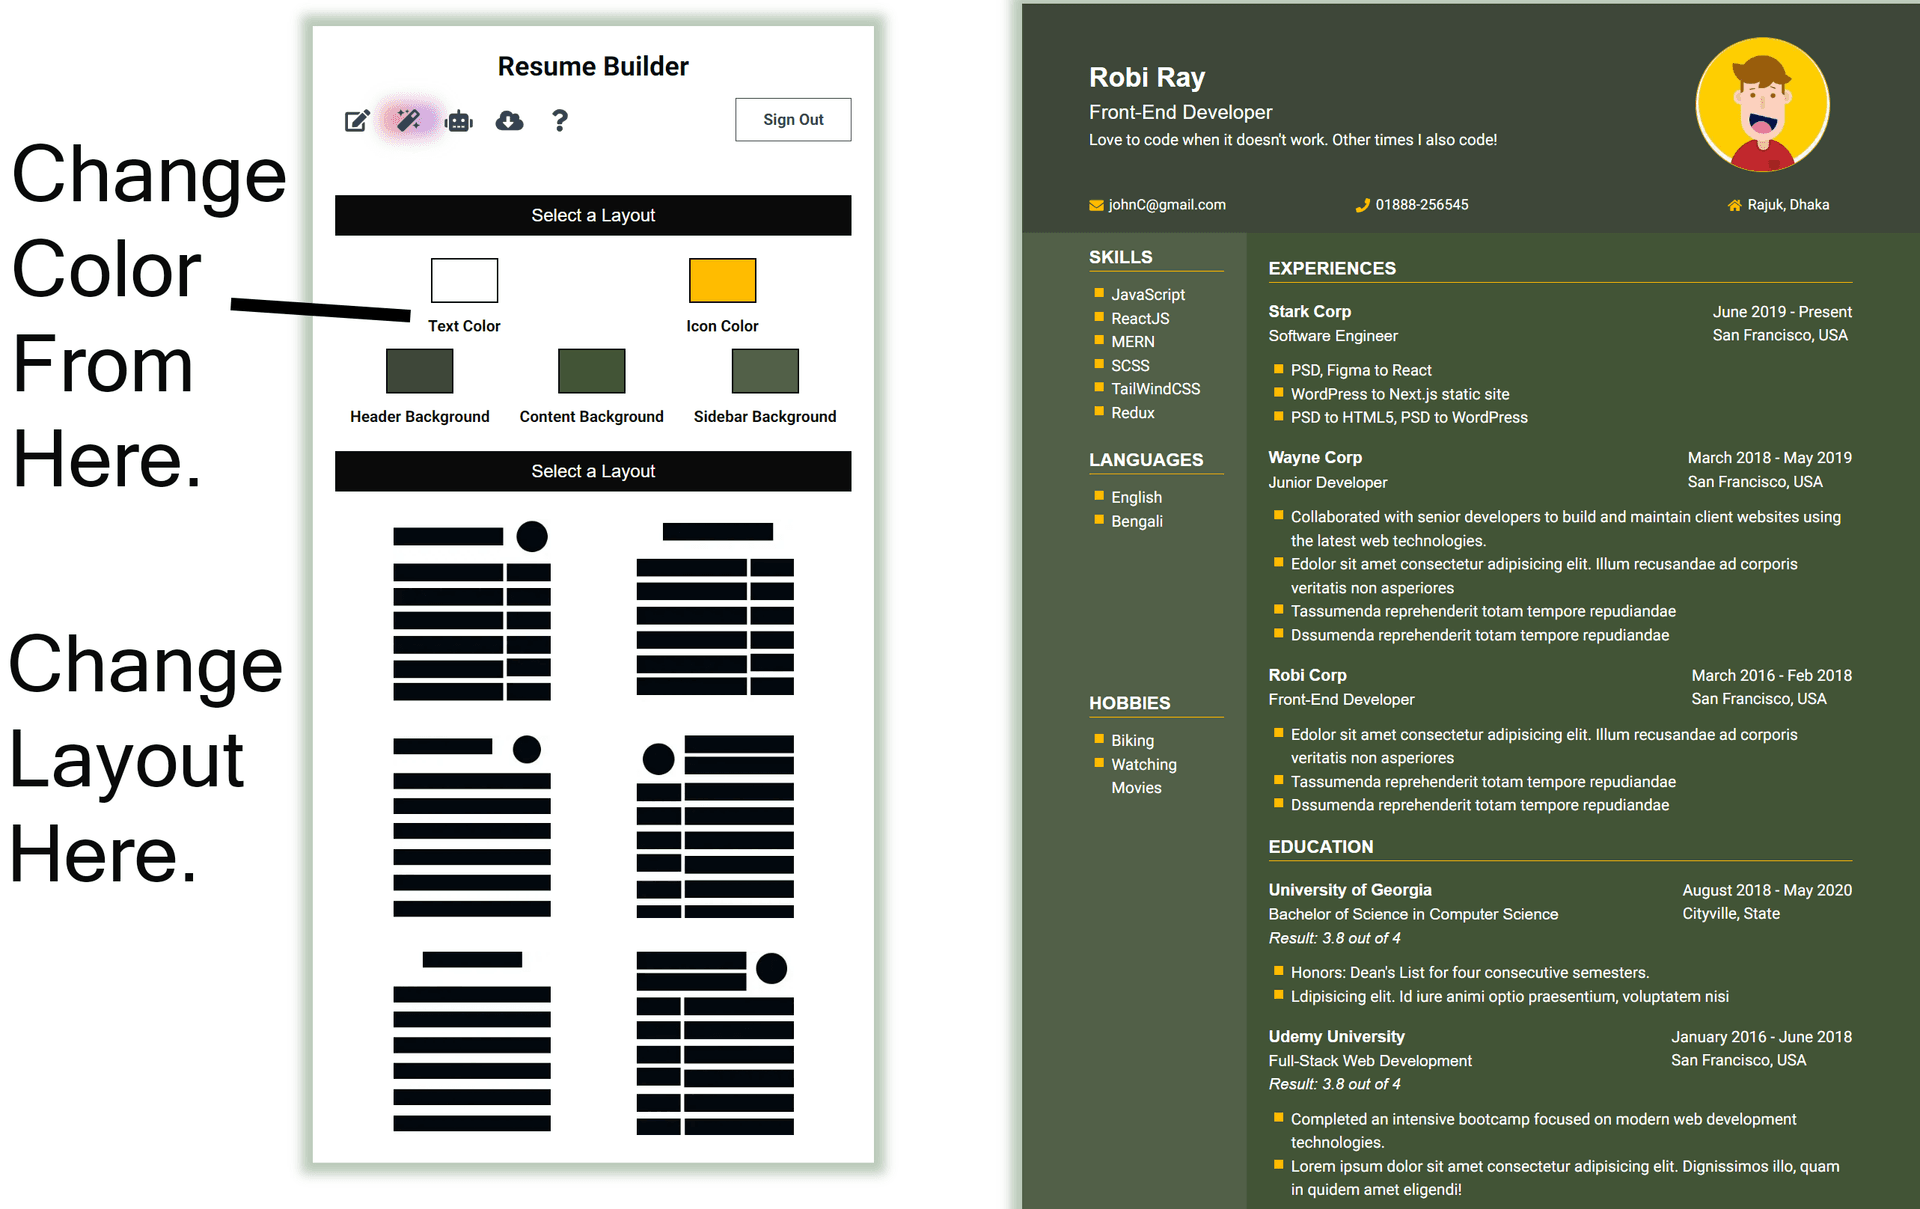Viewport: 1920px width, 1209px height.
Task: Click the cloud download icon
Action: coord(510,121)
